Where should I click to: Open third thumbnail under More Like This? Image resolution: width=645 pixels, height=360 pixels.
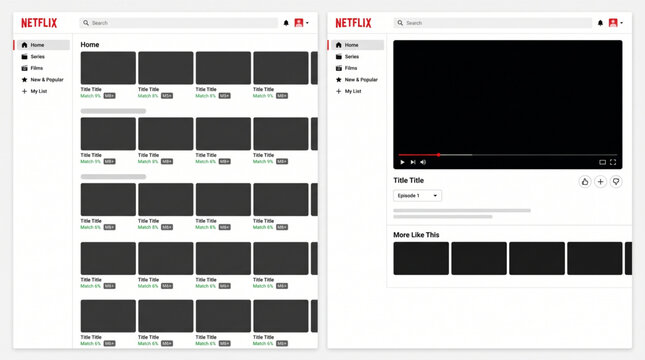tap(537, 258)
